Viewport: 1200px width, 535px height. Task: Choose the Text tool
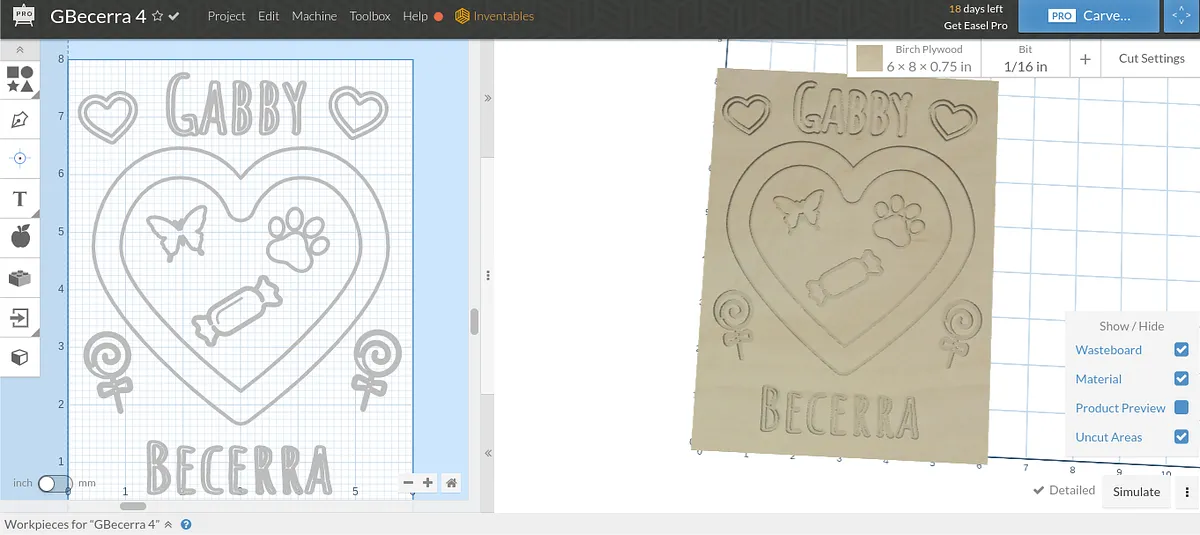pyautogui.click(x=19, y=198)
